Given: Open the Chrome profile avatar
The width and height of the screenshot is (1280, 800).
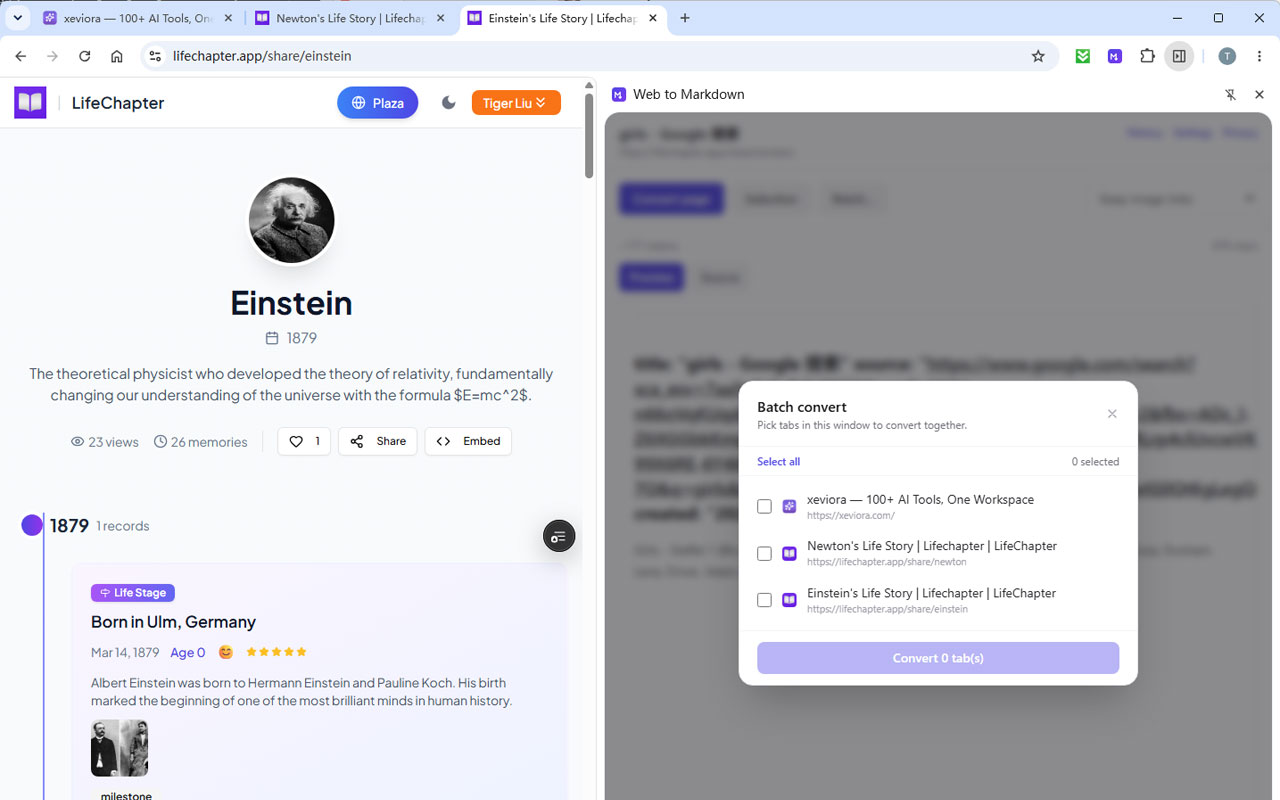Looking at the screenshot, I should click(1227, 57).
